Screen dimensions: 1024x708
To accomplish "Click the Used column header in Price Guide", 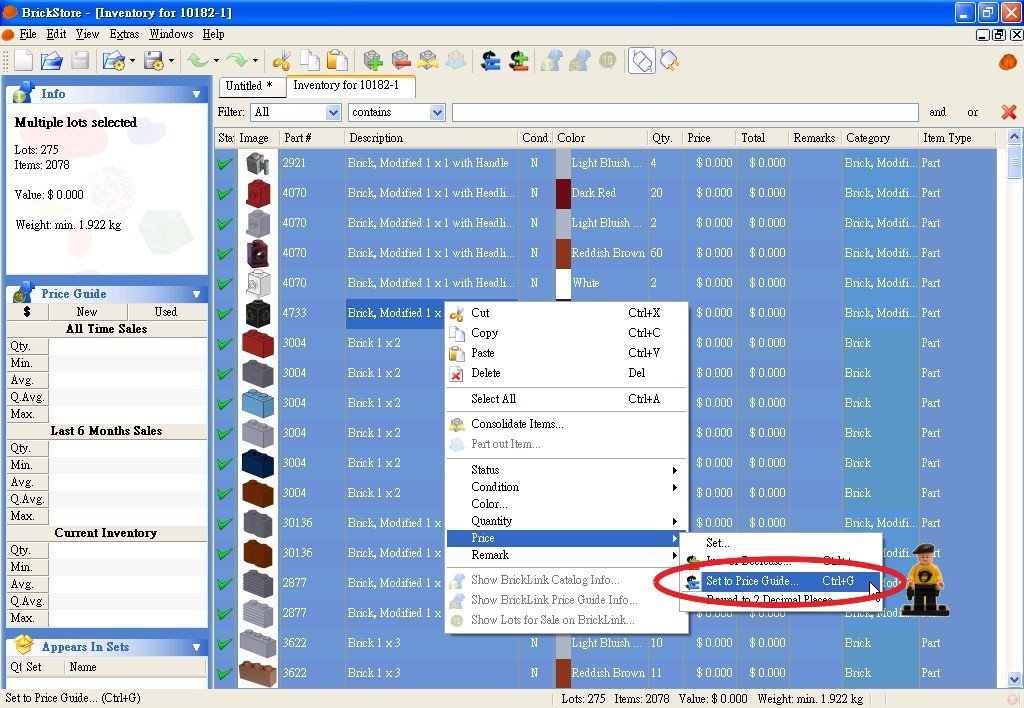I will pyautogui.click(x=167, y=312).
